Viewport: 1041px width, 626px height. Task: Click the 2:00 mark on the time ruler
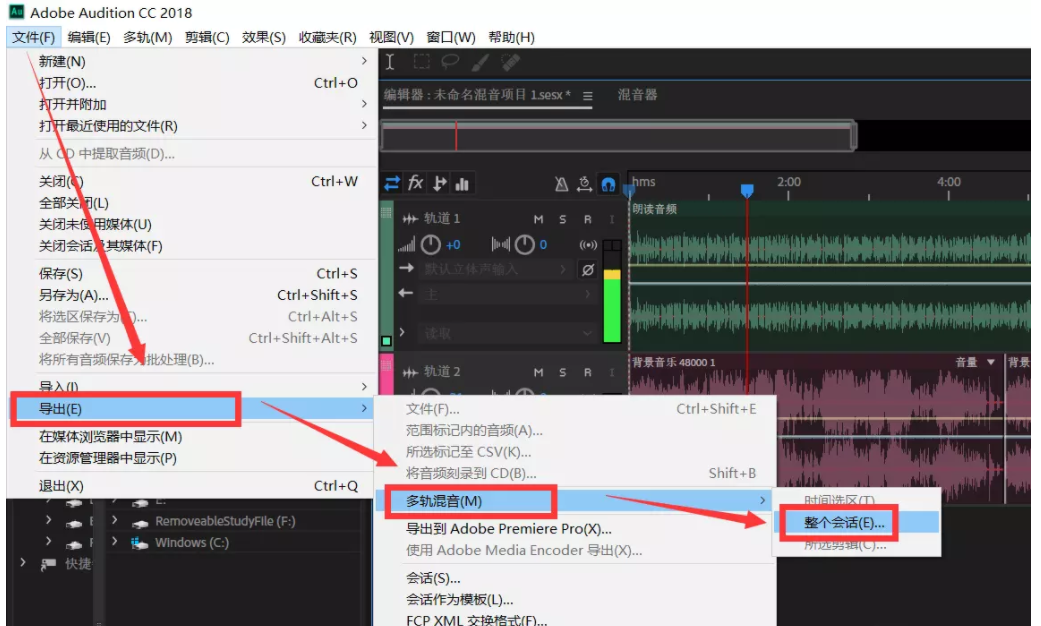coord(789,182)
